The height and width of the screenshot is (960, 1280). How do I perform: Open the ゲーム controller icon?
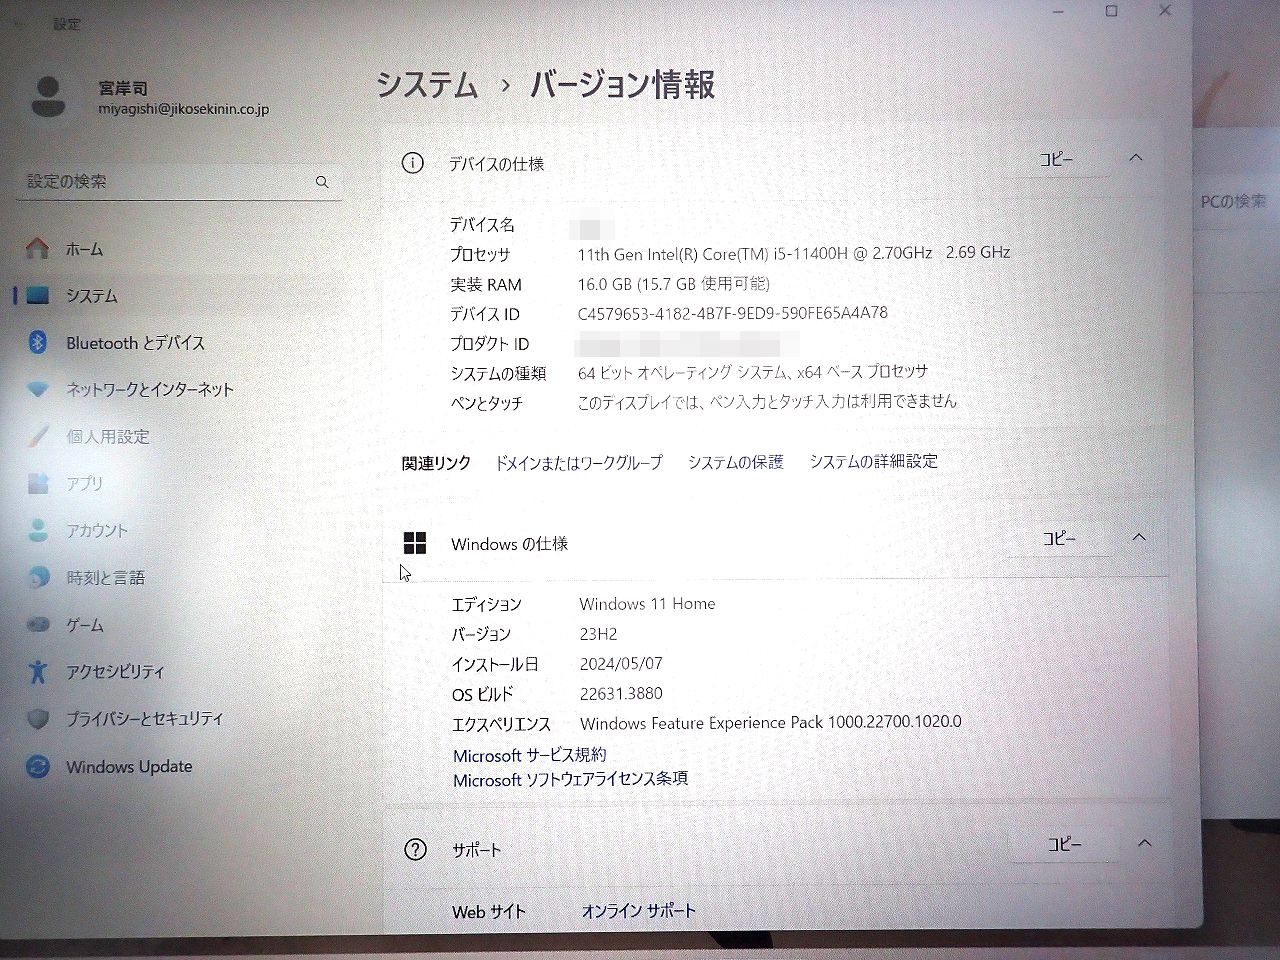pyautogui.click(x=38, y=624)
